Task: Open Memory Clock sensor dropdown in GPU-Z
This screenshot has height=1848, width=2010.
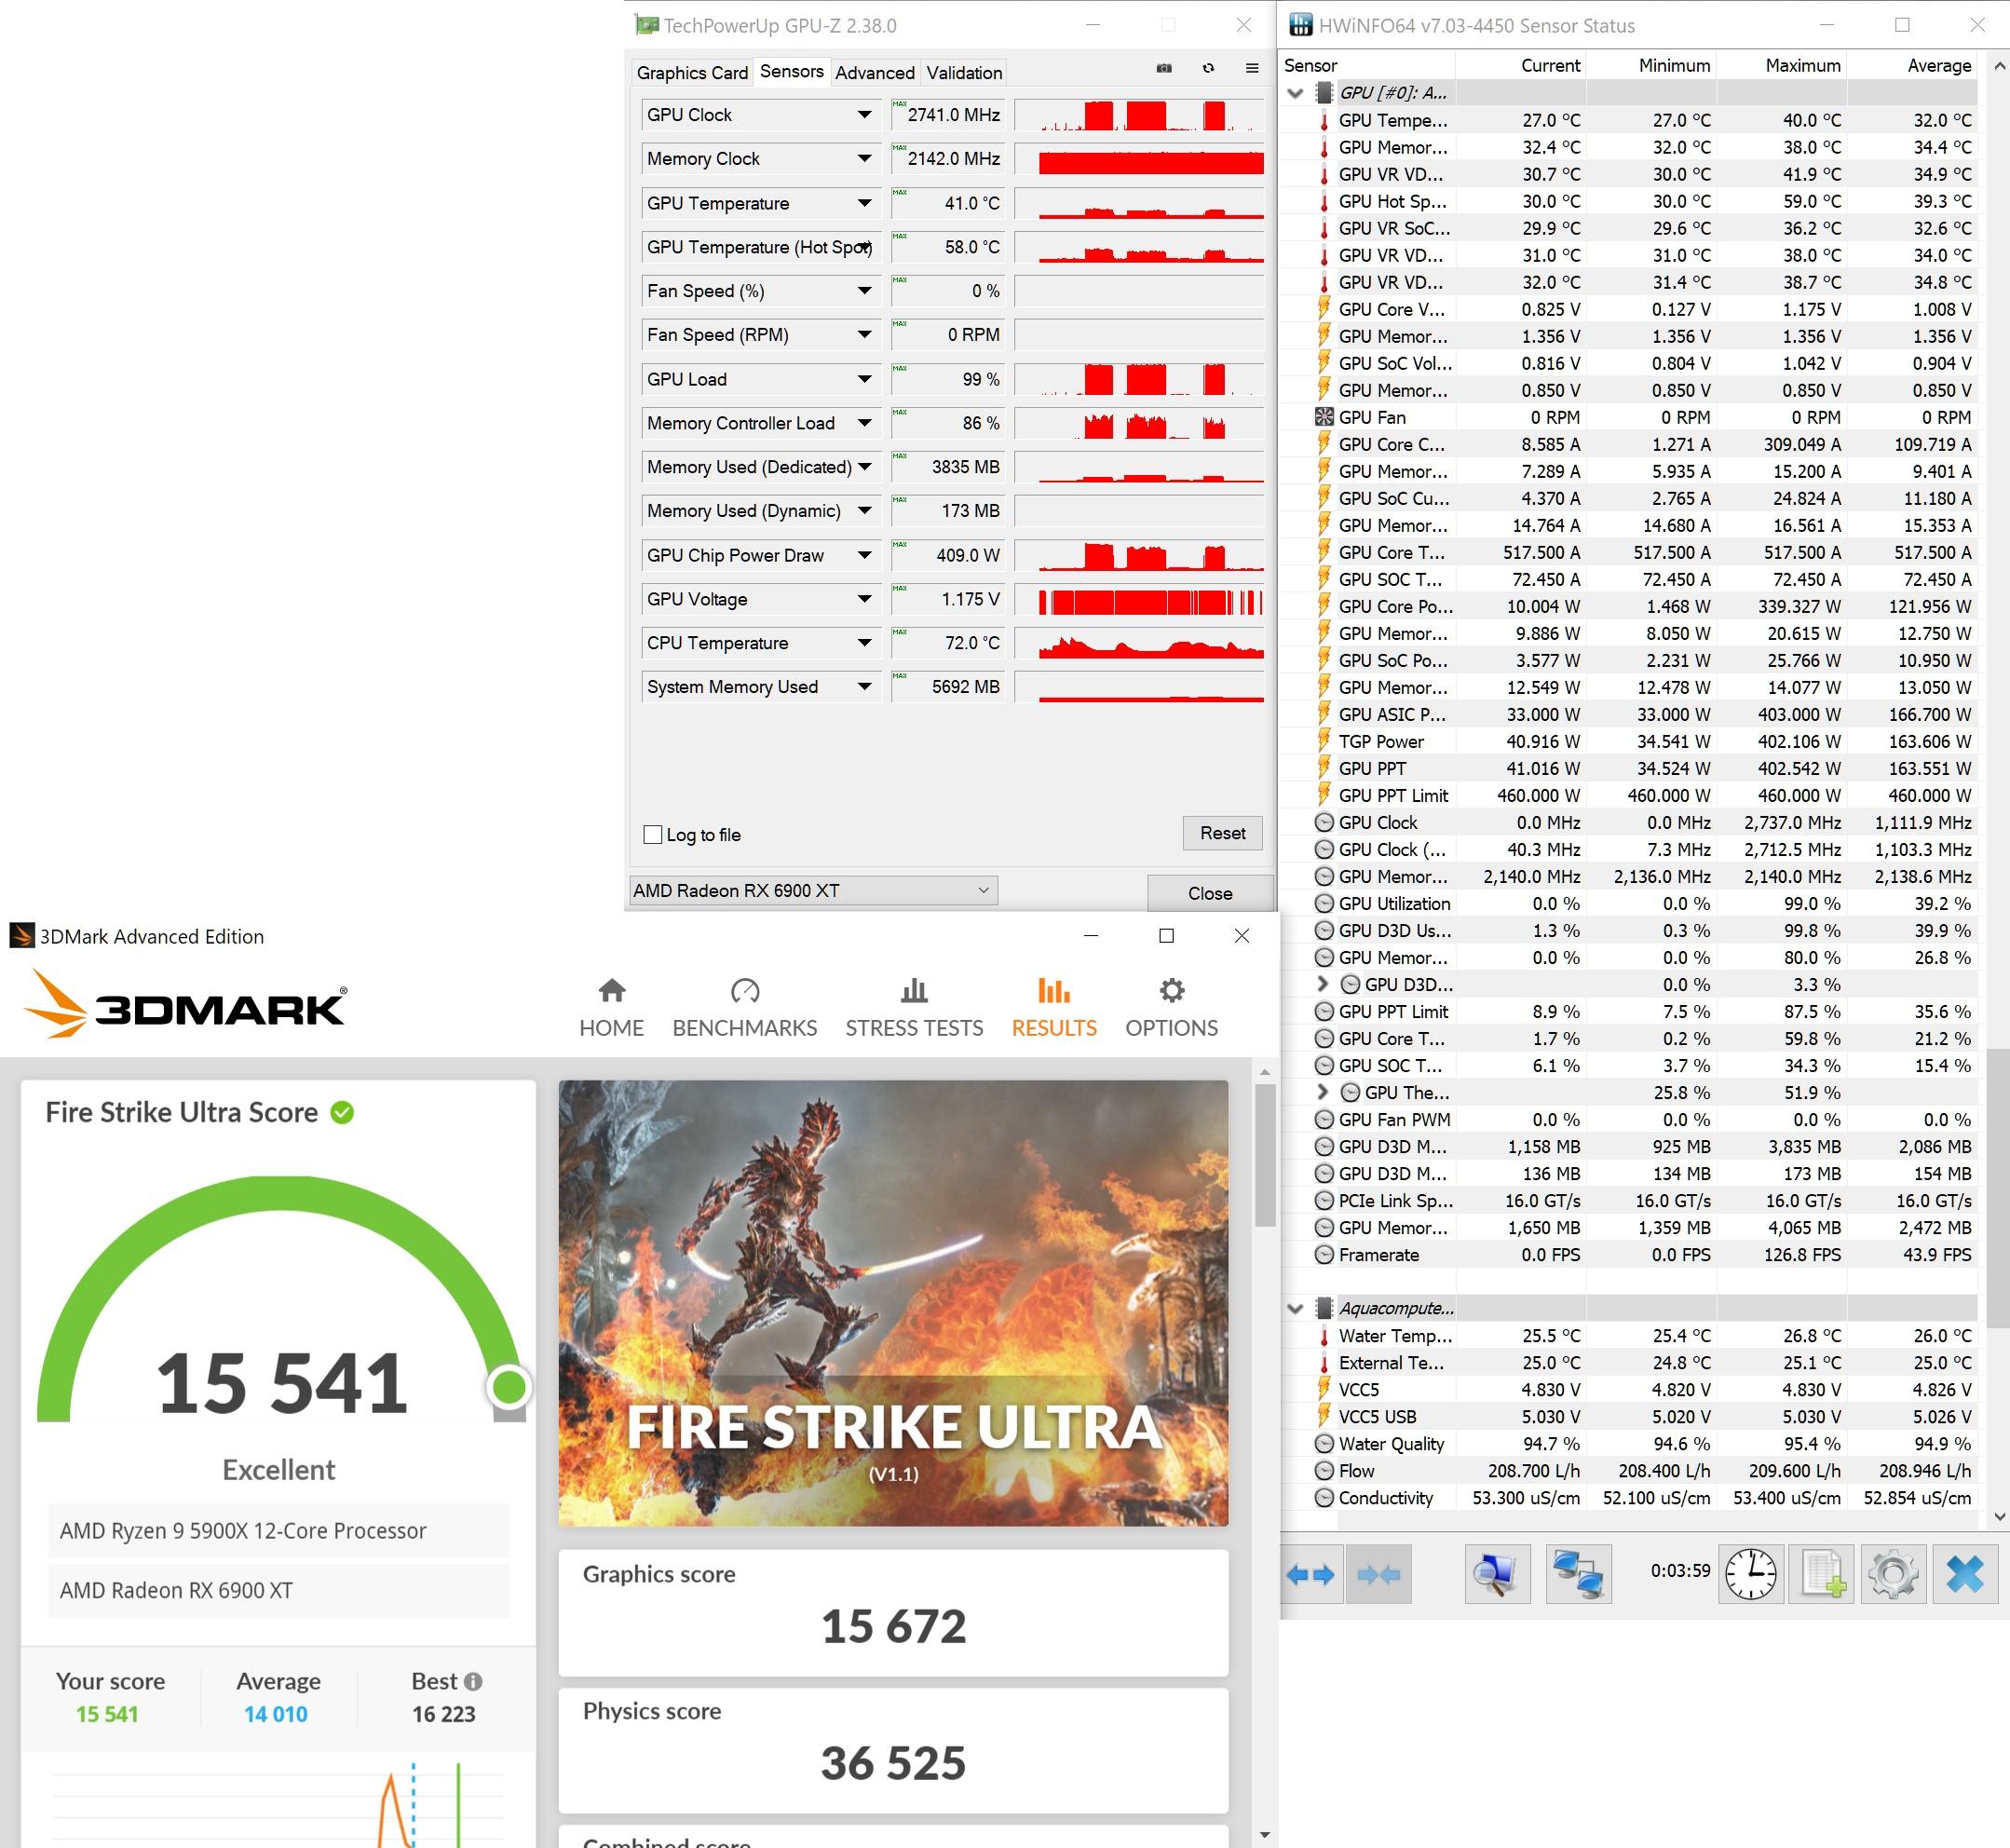Action: 864,159
